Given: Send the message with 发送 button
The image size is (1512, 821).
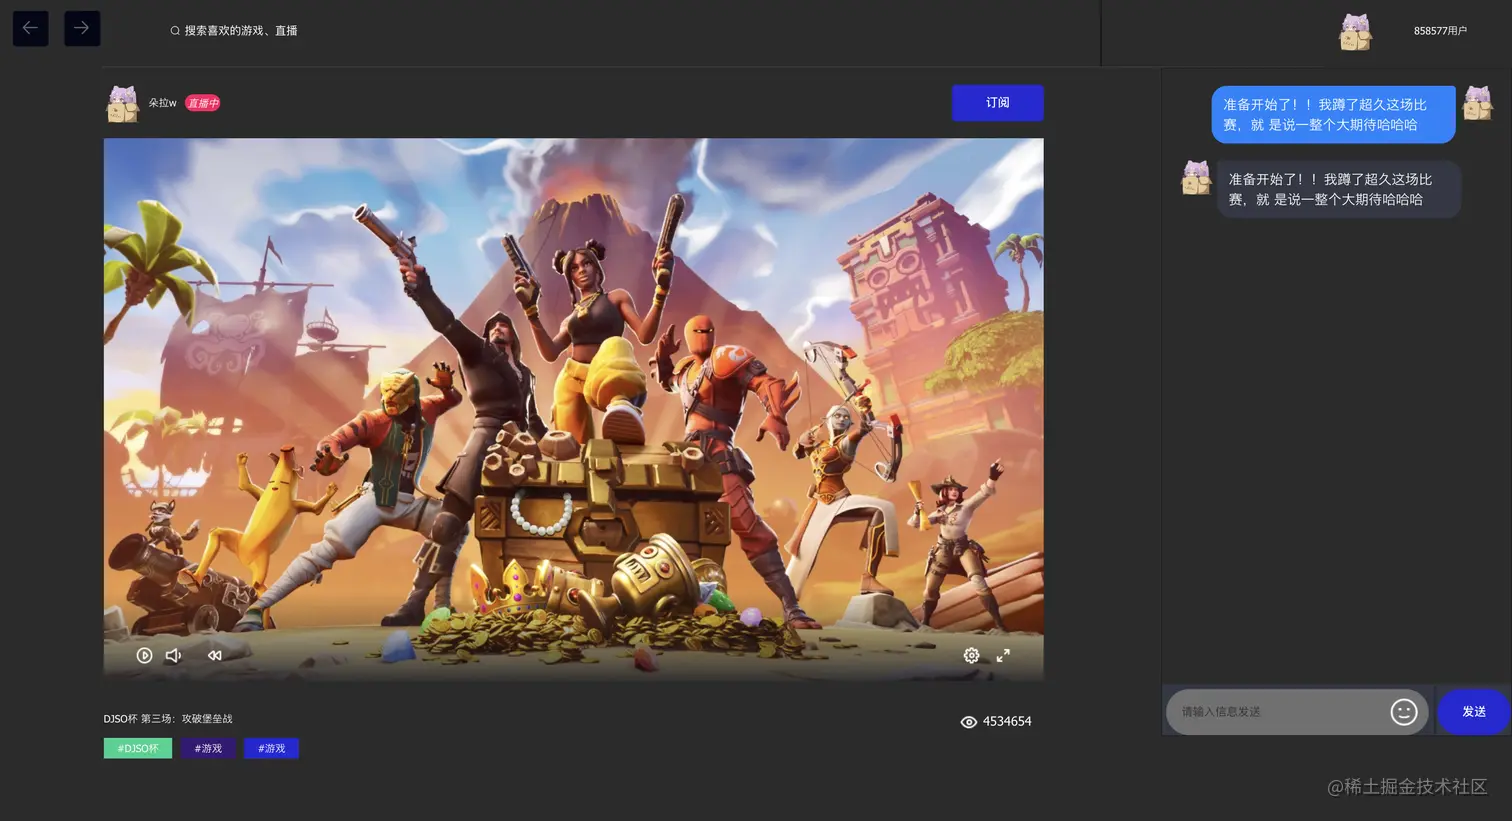Looking at the screenshot, I should click(x=1474, y=712).
